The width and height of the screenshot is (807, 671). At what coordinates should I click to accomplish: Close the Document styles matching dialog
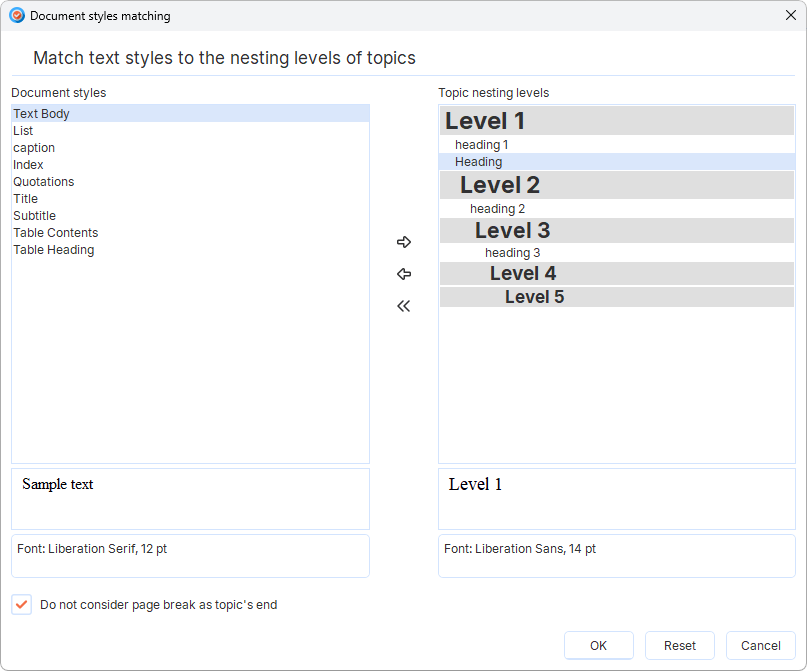pyautogui.click(x=789, y=16)
